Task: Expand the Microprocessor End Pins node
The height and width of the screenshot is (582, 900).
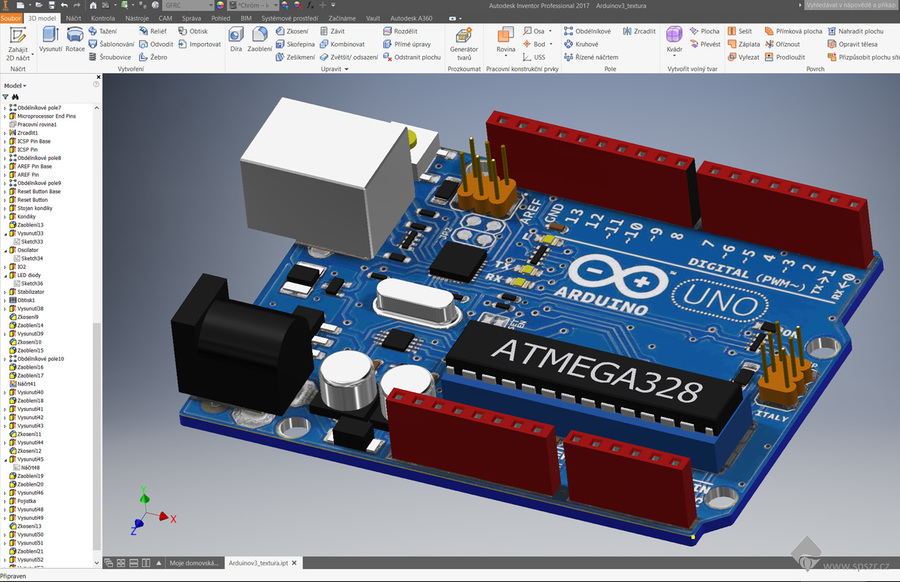Action: [x=5, y=116]
